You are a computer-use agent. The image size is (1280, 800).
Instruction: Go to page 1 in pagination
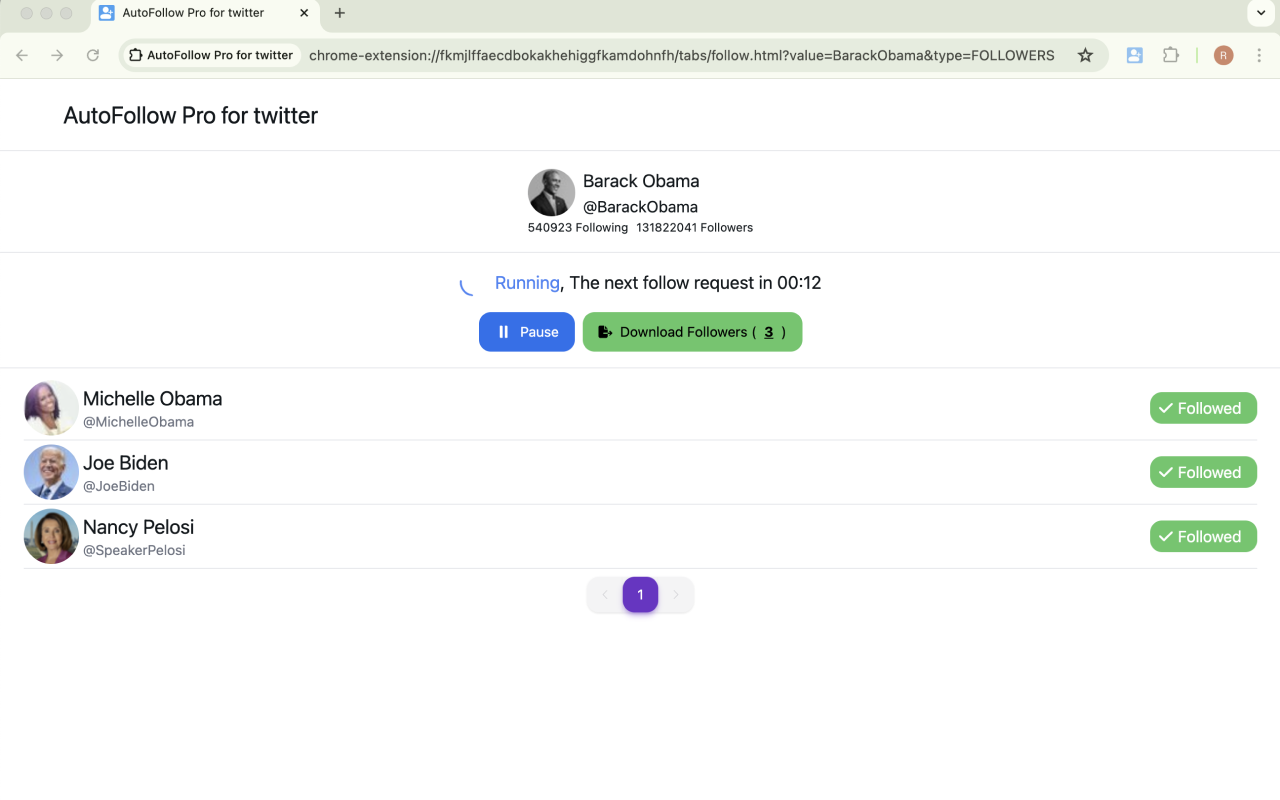coord(640,594)
